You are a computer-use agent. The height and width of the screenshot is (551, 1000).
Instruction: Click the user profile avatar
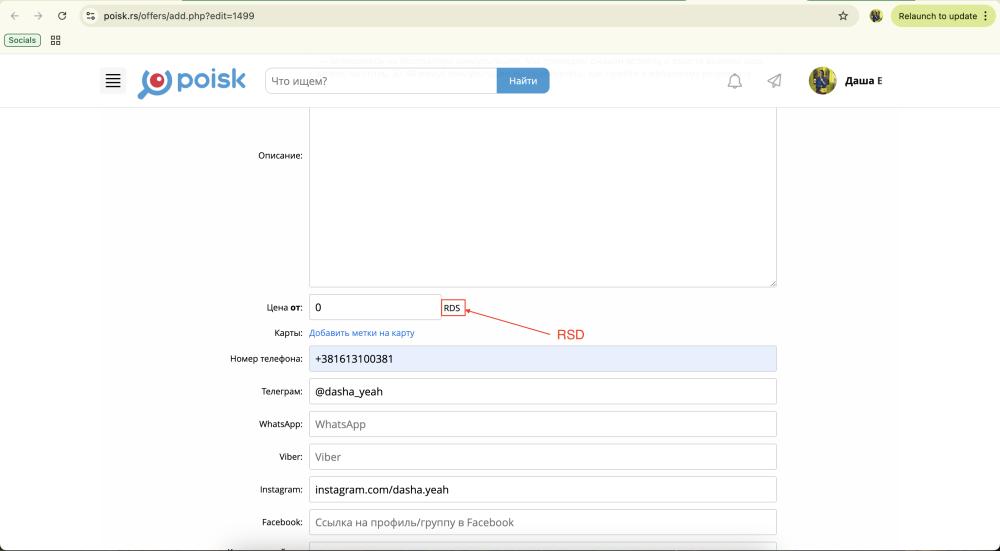(822, 81)
